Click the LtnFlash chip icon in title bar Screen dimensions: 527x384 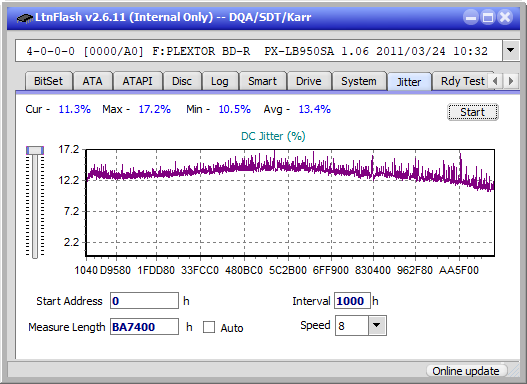pos(24,17)
